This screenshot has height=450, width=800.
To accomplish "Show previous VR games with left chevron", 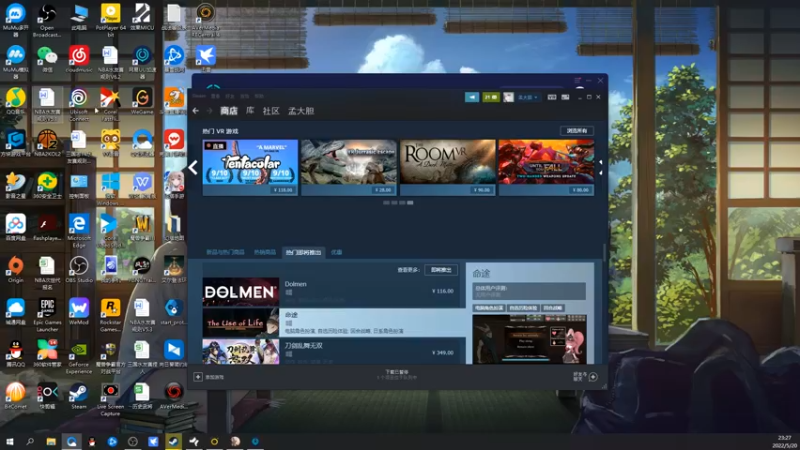I will tap(193, 167).
